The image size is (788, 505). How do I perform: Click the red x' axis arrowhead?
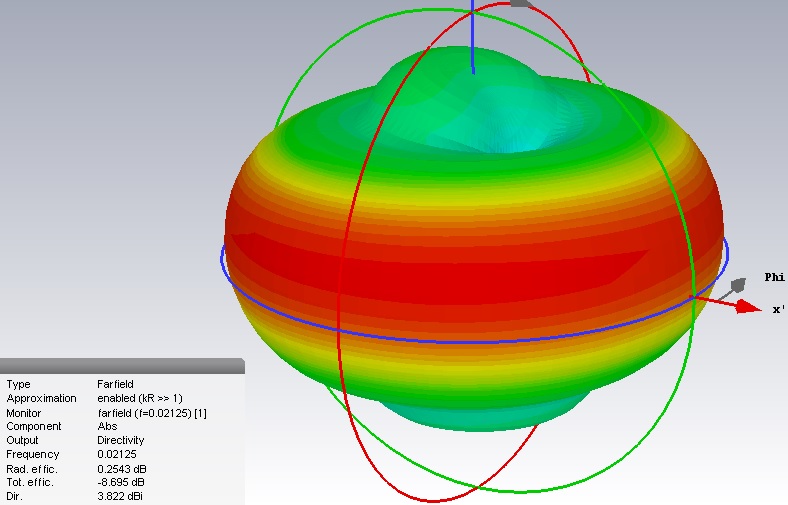tap(749, 307)
